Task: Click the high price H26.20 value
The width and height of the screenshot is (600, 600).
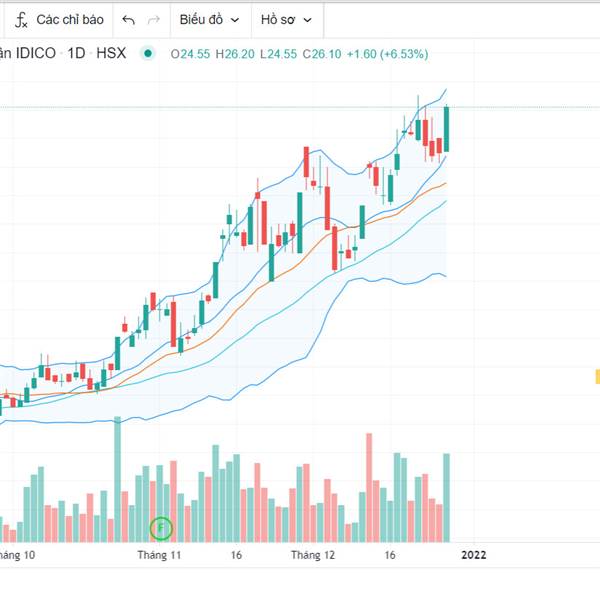Action: 235,54
